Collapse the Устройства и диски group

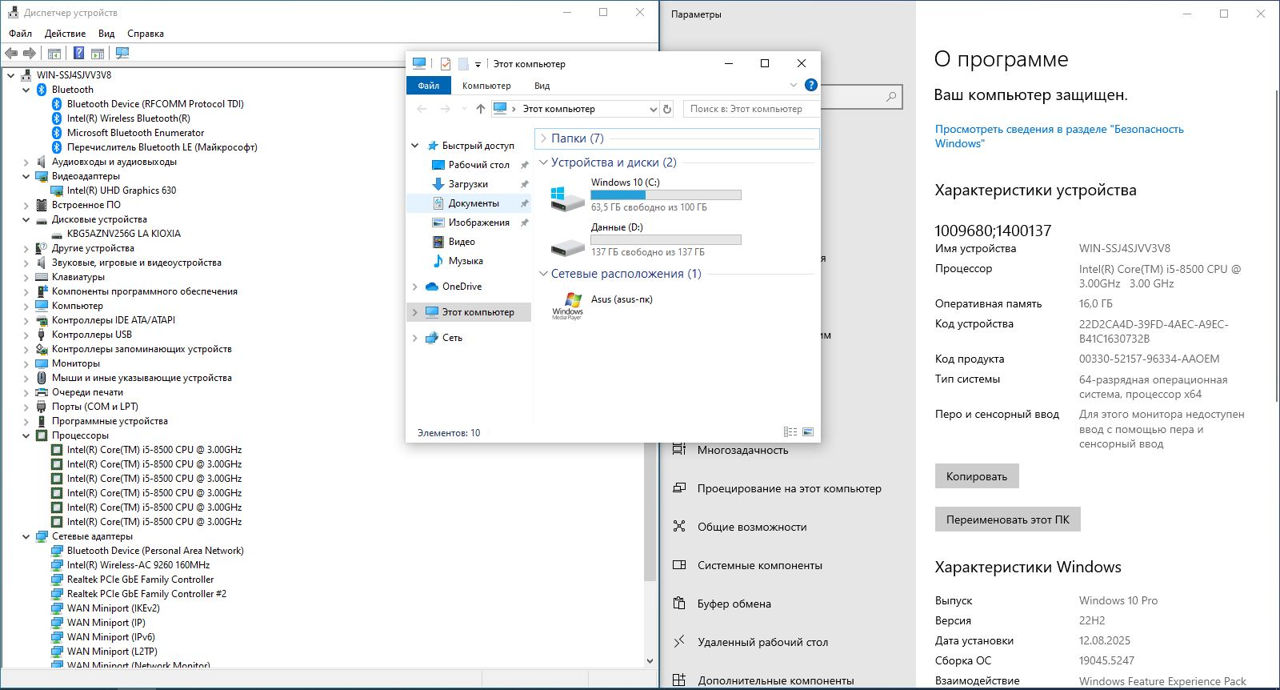pyautogui.click(x=543, y=162)
